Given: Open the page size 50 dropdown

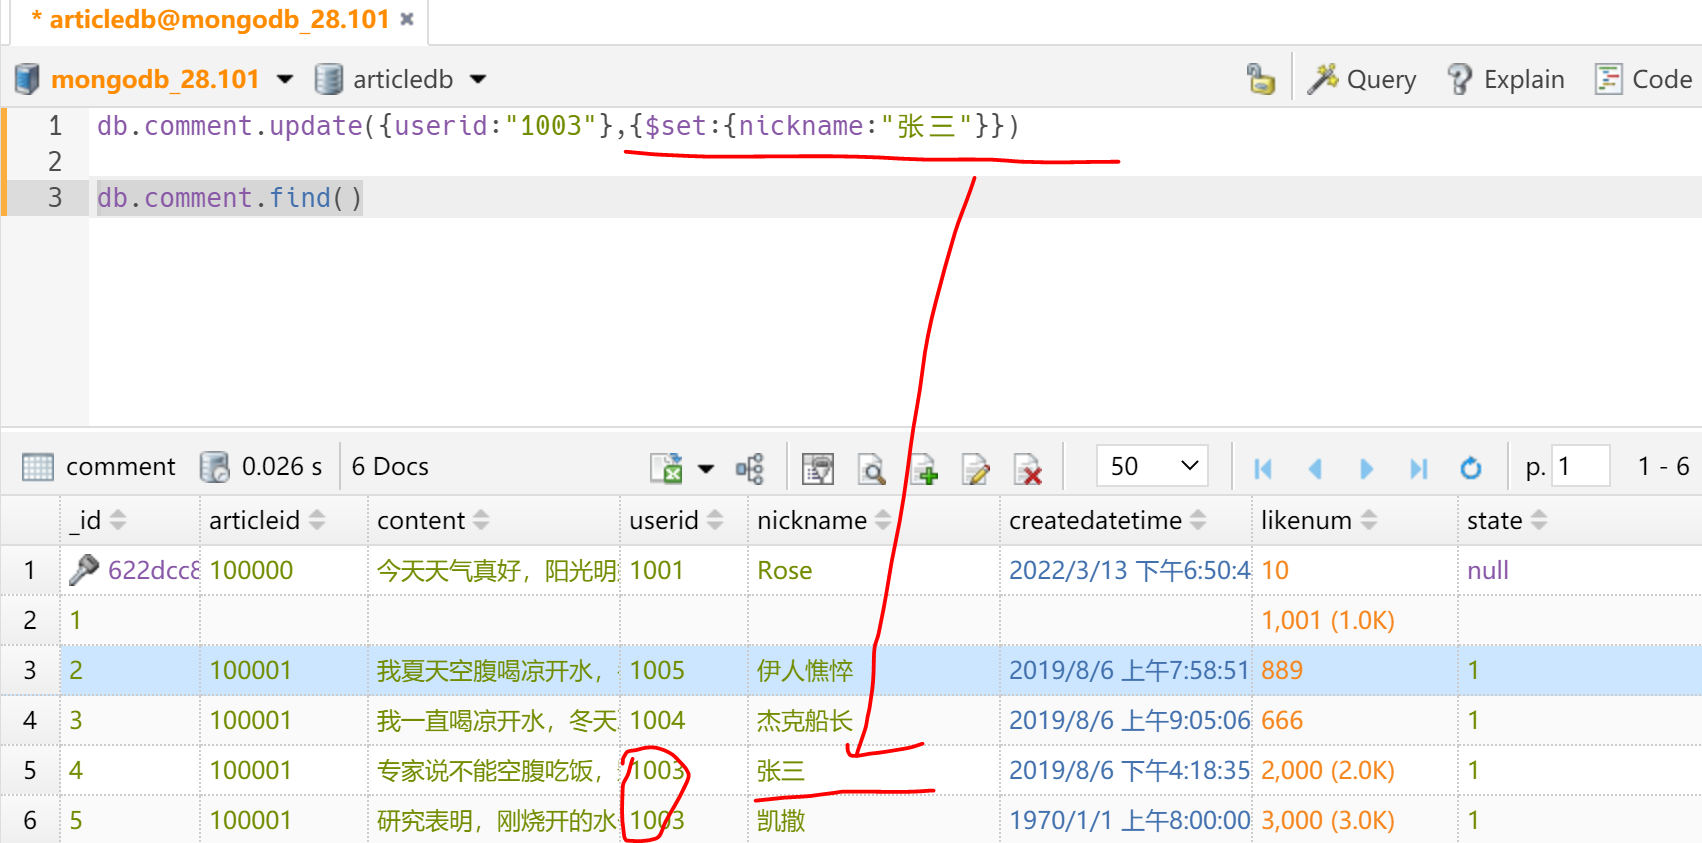Looking at the screenshot, I should [1152, 466].
